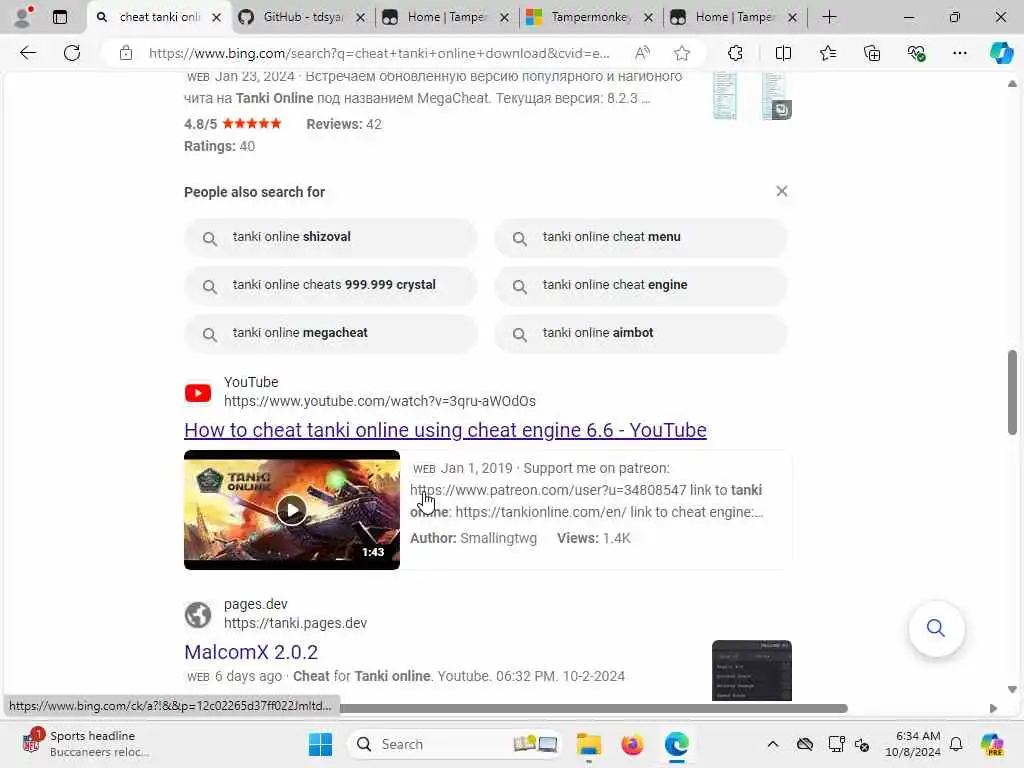Open MalcomX 2.0.2 result

(251, 652)
